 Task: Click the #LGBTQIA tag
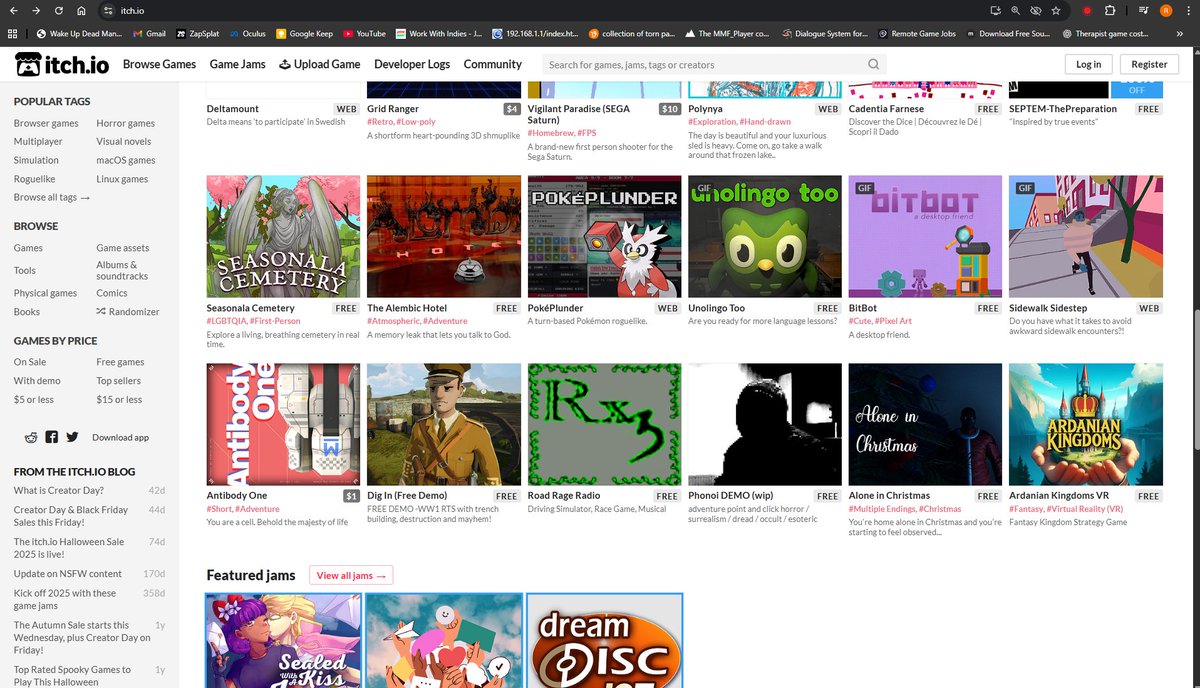226,321
